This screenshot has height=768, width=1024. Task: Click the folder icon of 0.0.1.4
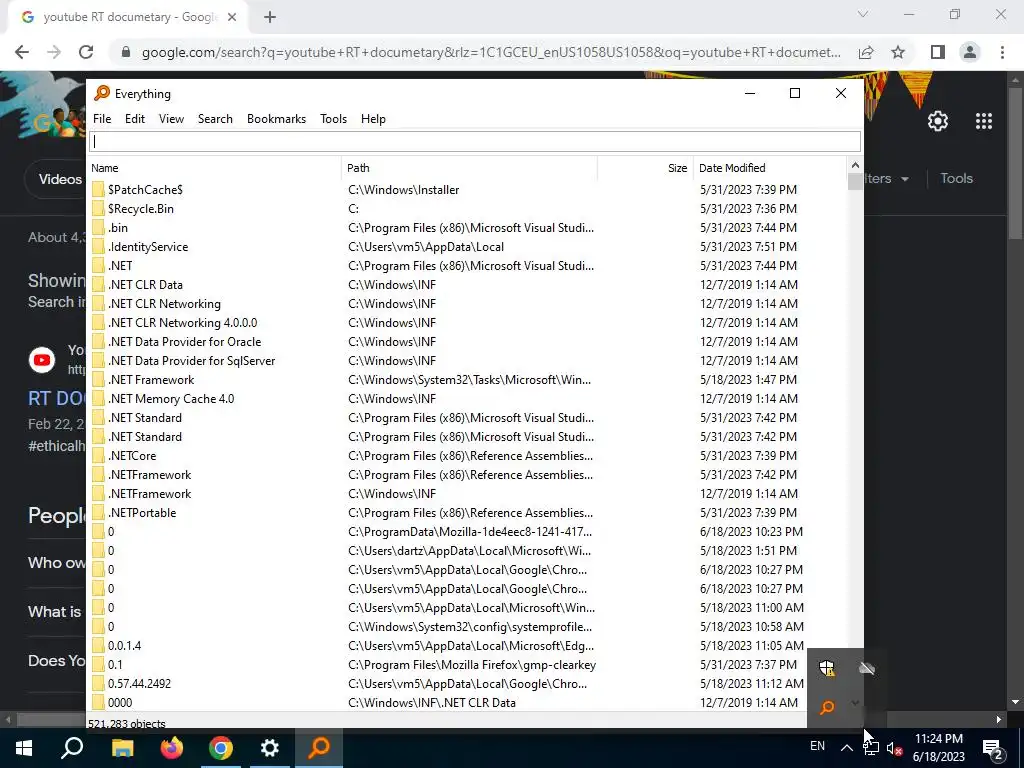98,645
